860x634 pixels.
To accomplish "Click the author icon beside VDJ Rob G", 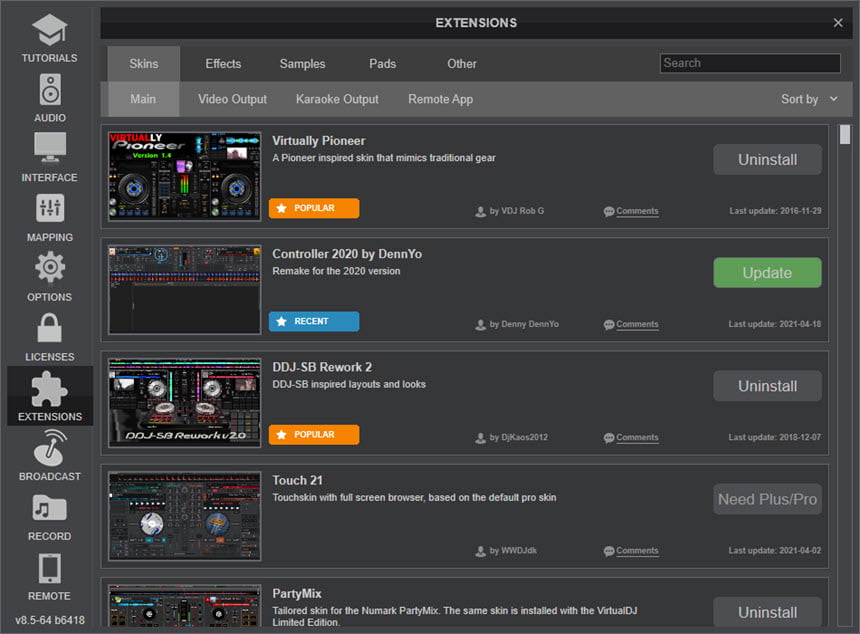I will click(x=480, y=212).
